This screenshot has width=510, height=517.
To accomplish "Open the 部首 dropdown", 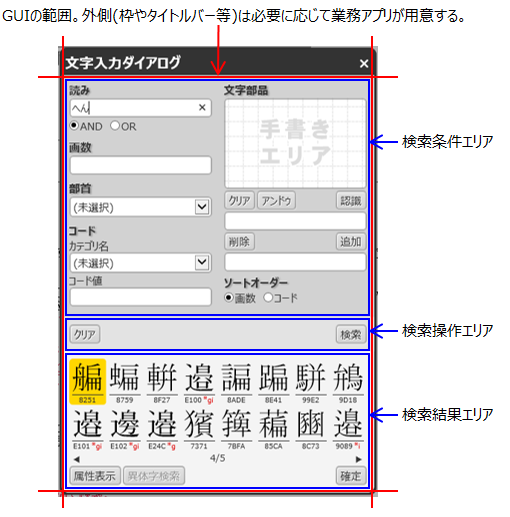I will click(141, 207).
